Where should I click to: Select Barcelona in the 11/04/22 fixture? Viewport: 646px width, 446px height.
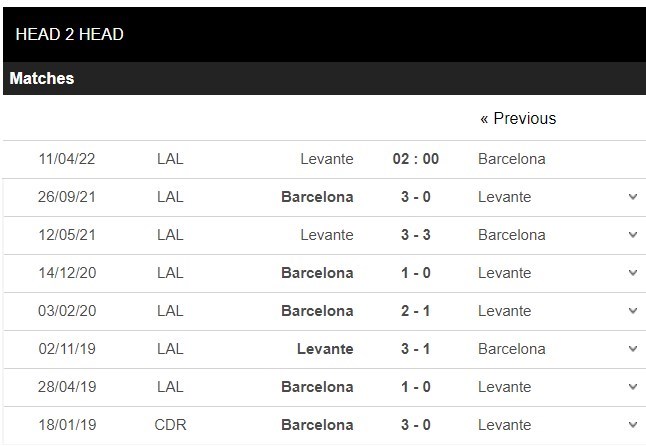(x=512, y=159)
